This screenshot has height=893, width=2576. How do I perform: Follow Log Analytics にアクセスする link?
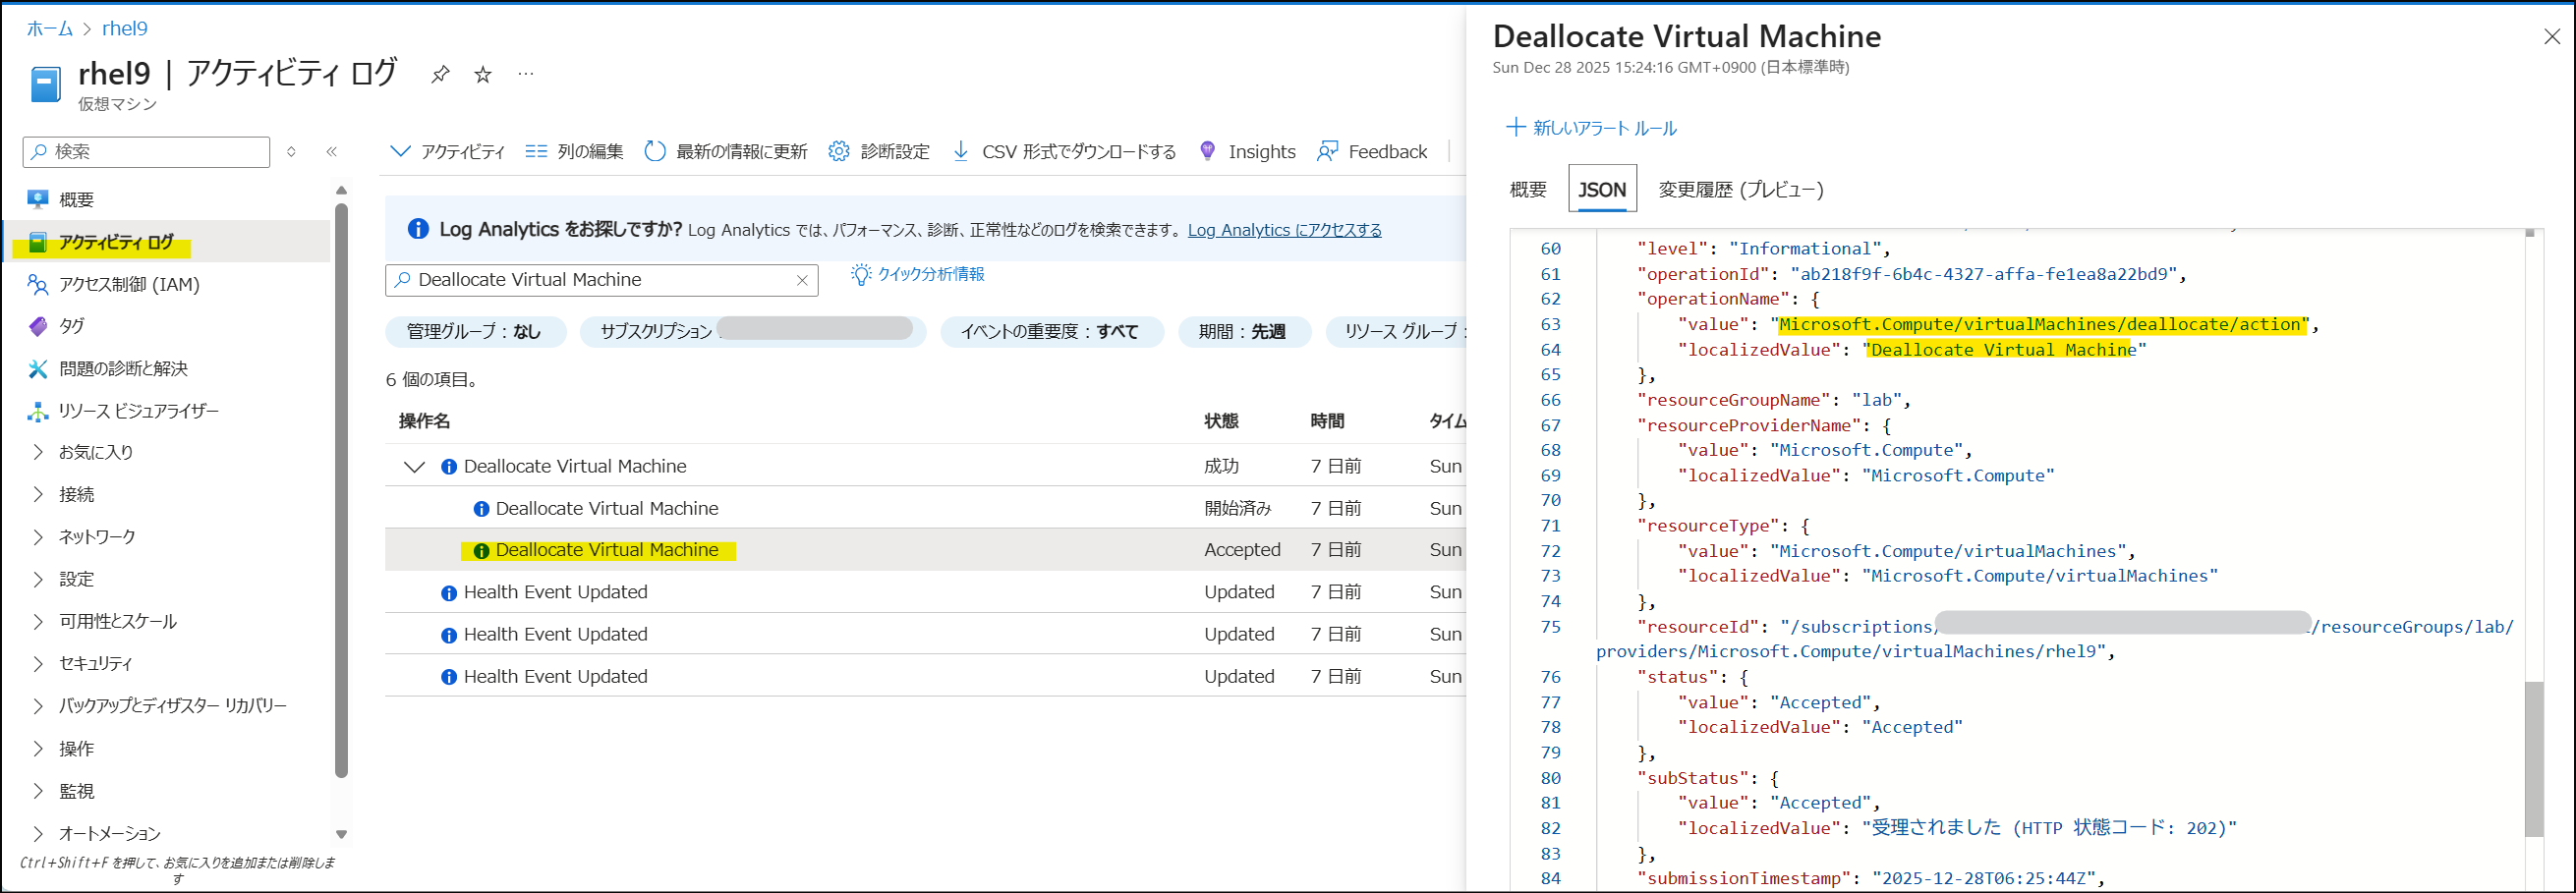coord(1284,230)
